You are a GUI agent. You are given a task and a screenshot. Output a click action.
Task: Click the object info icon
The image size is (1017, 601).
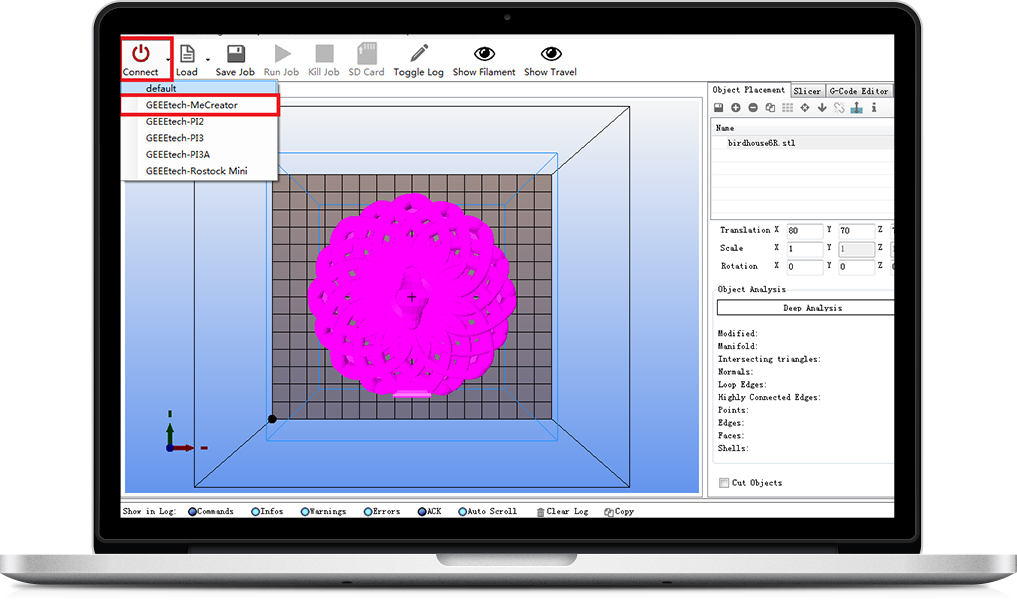pos(874,108)
